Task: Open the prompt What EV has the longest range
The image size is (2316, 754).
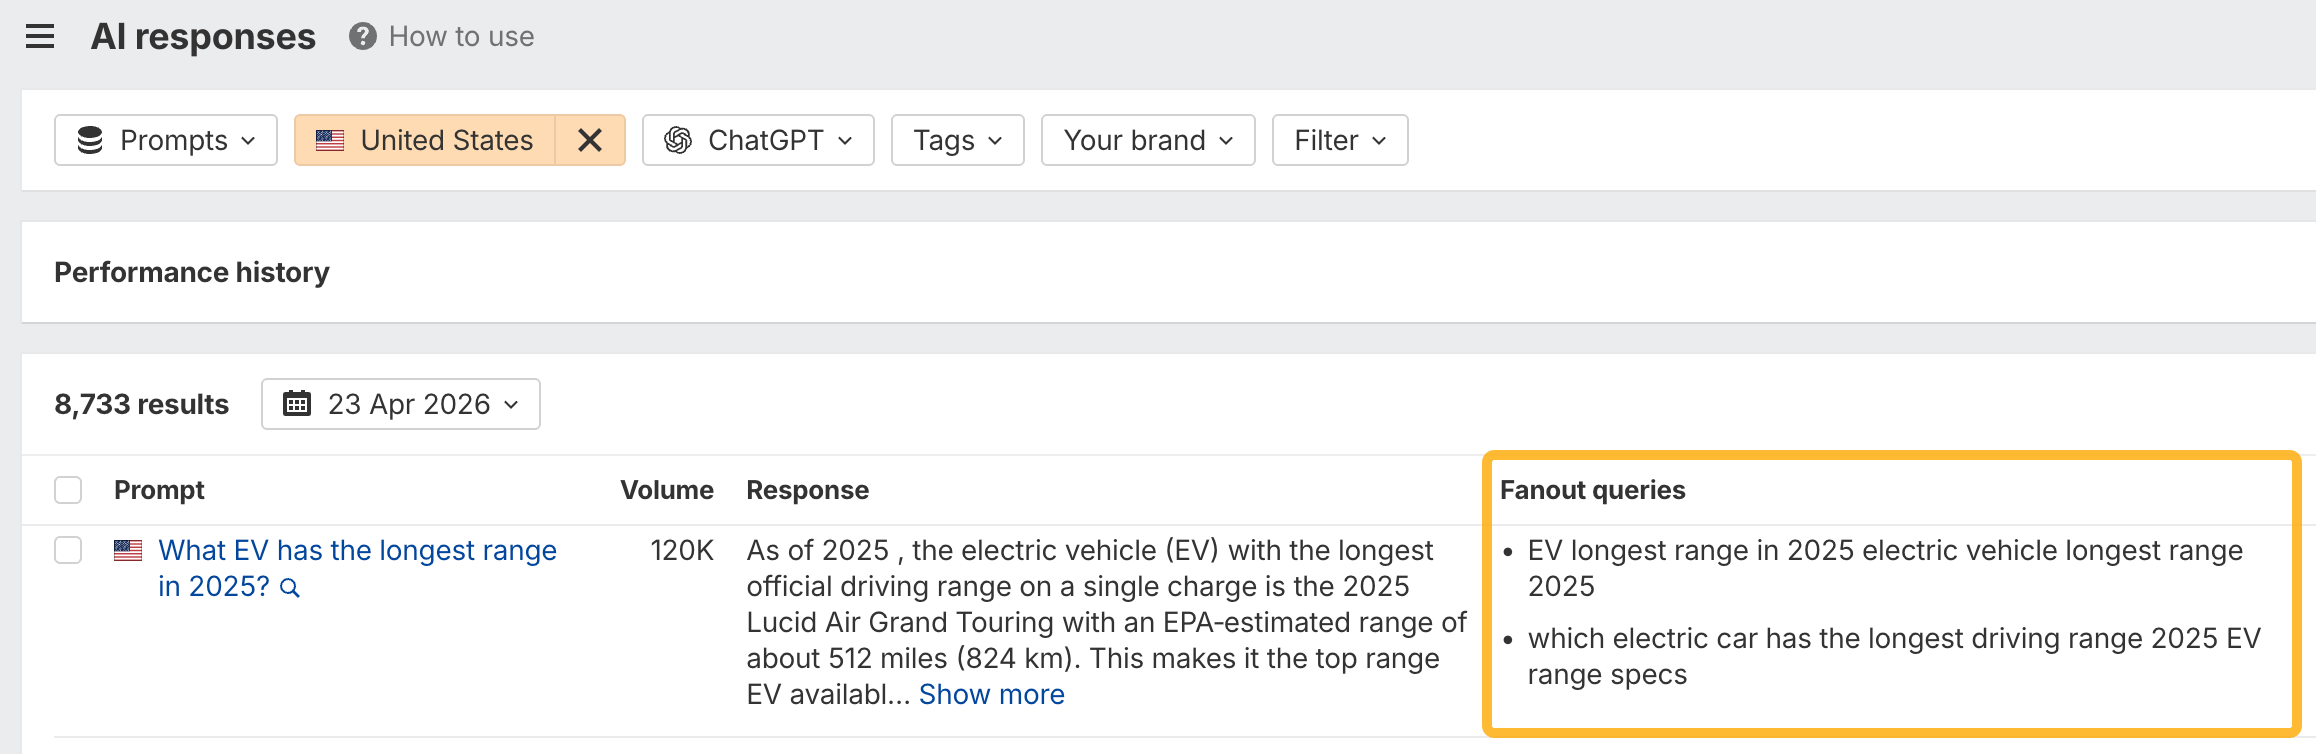Action: pos(357,550)
